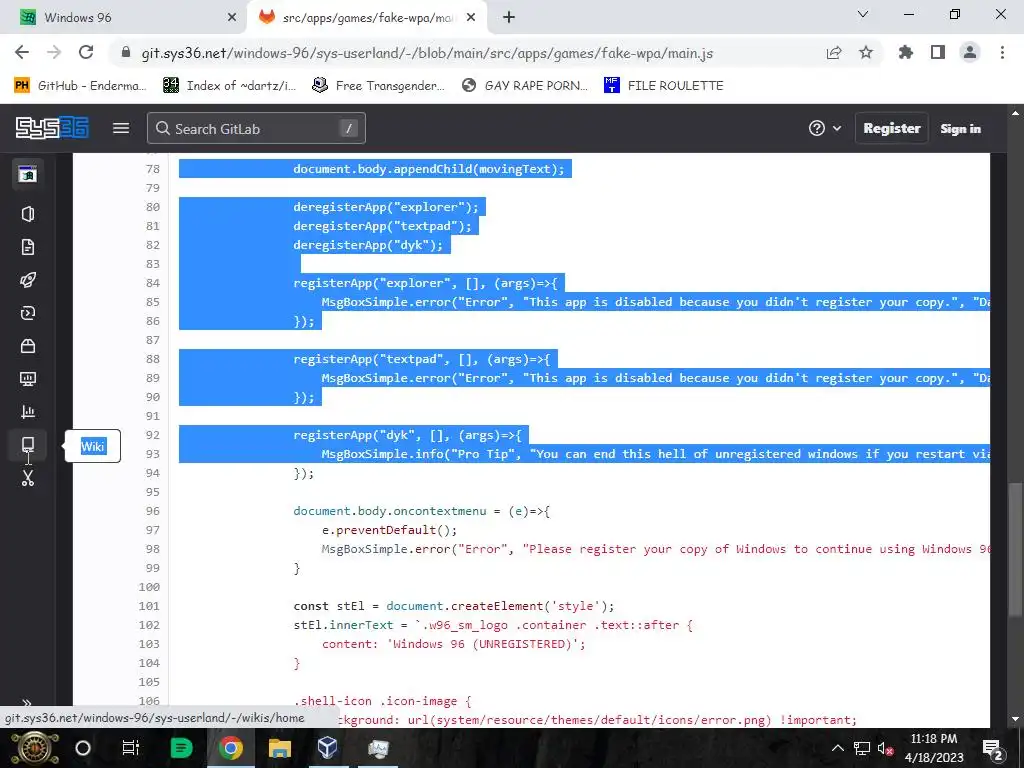Open Repository document icon in sidebar
This screenshot has height=768, width=1024.
(x=27, y=247)
